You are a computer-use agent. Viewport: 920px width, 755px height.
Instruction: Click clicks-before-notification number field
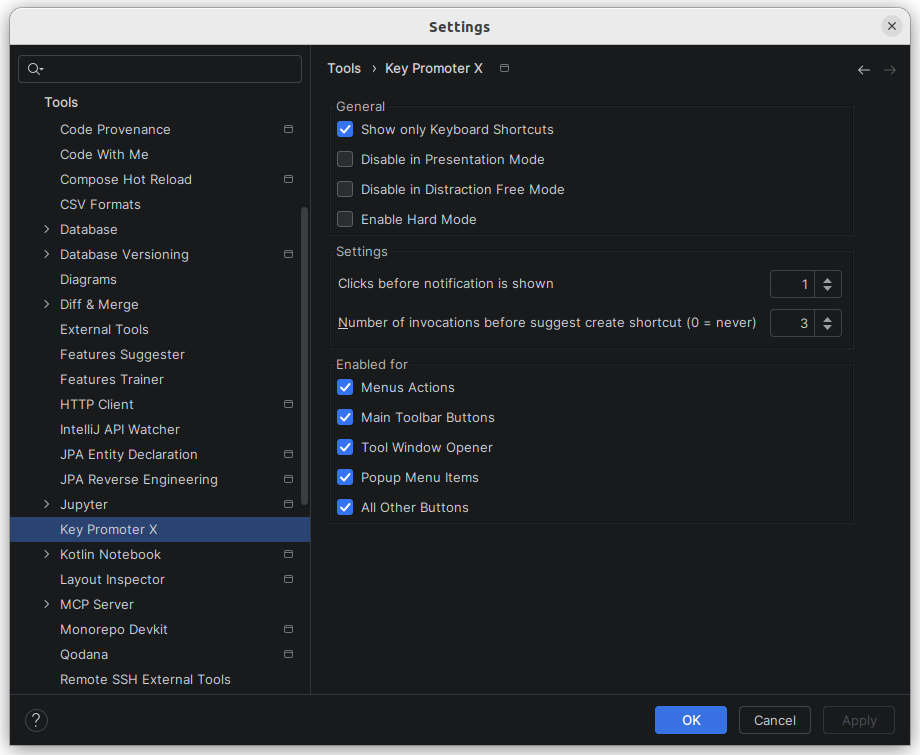[792, 285]
